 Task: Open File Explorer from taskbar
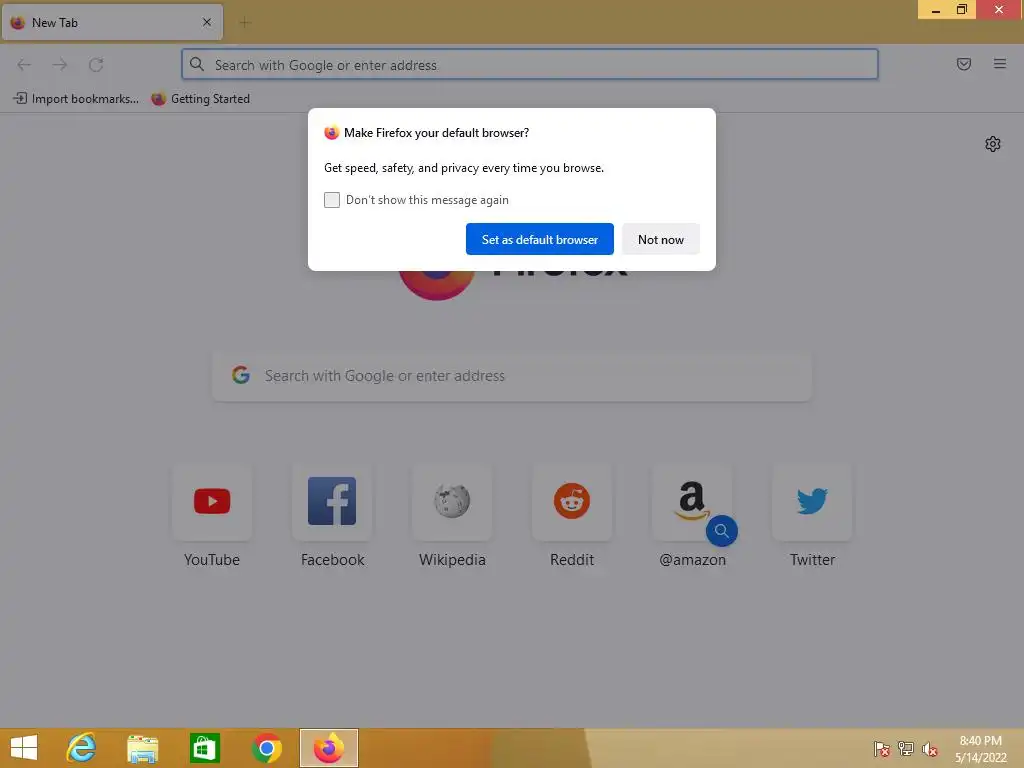click(142, 748)
